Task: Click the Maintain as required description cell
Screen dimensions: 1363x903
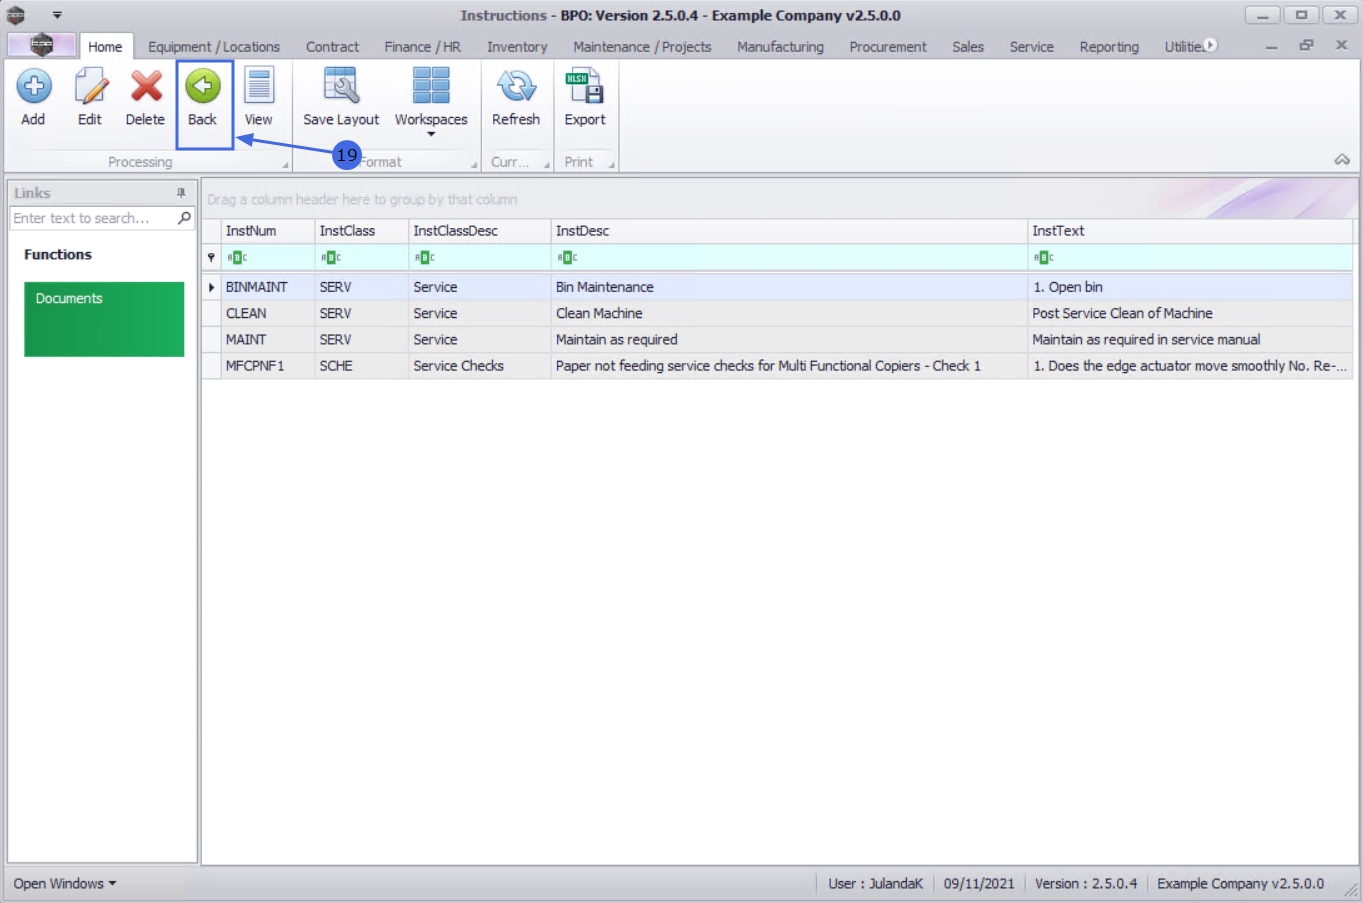Action: point(789,340)
